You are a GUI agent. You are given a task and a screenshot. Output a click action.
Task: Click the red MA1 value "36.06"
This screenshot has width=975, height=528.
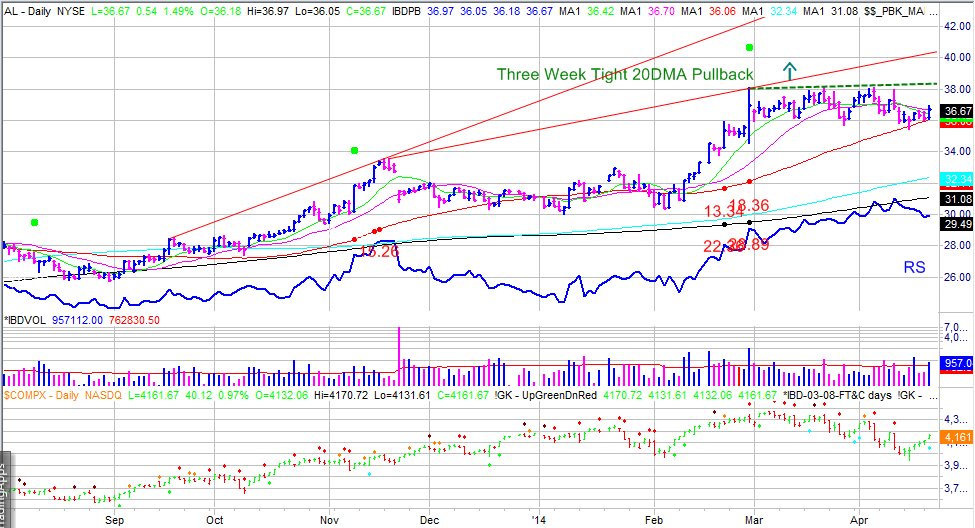(722, 12)
